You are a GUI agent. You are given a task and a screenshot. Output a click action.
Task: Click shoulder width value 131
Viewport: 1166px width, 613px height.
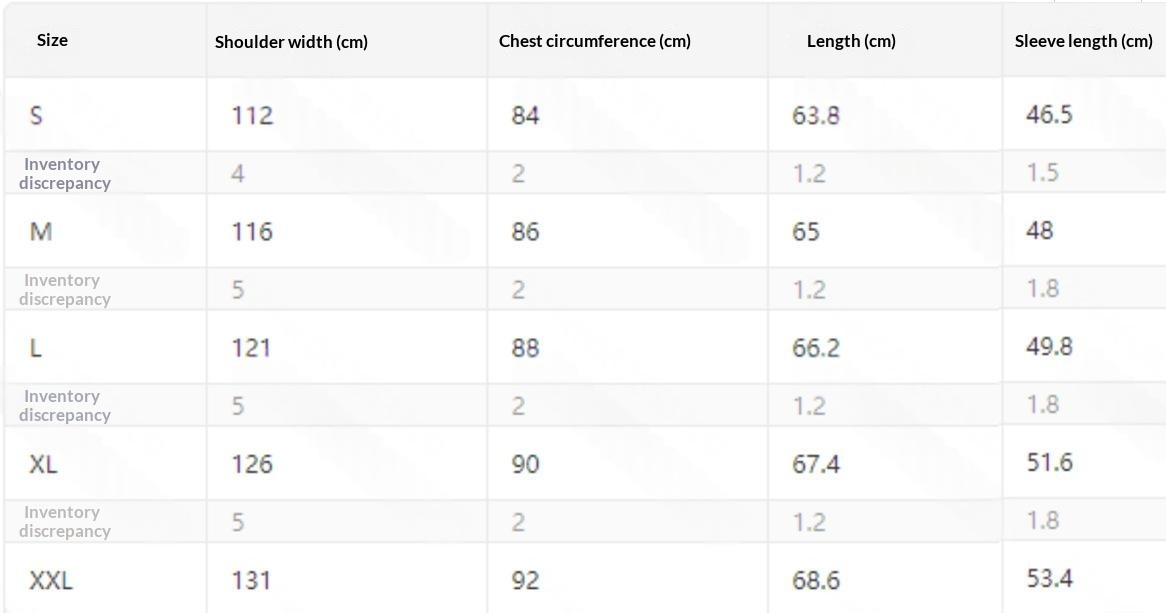[x=251, y=580]
